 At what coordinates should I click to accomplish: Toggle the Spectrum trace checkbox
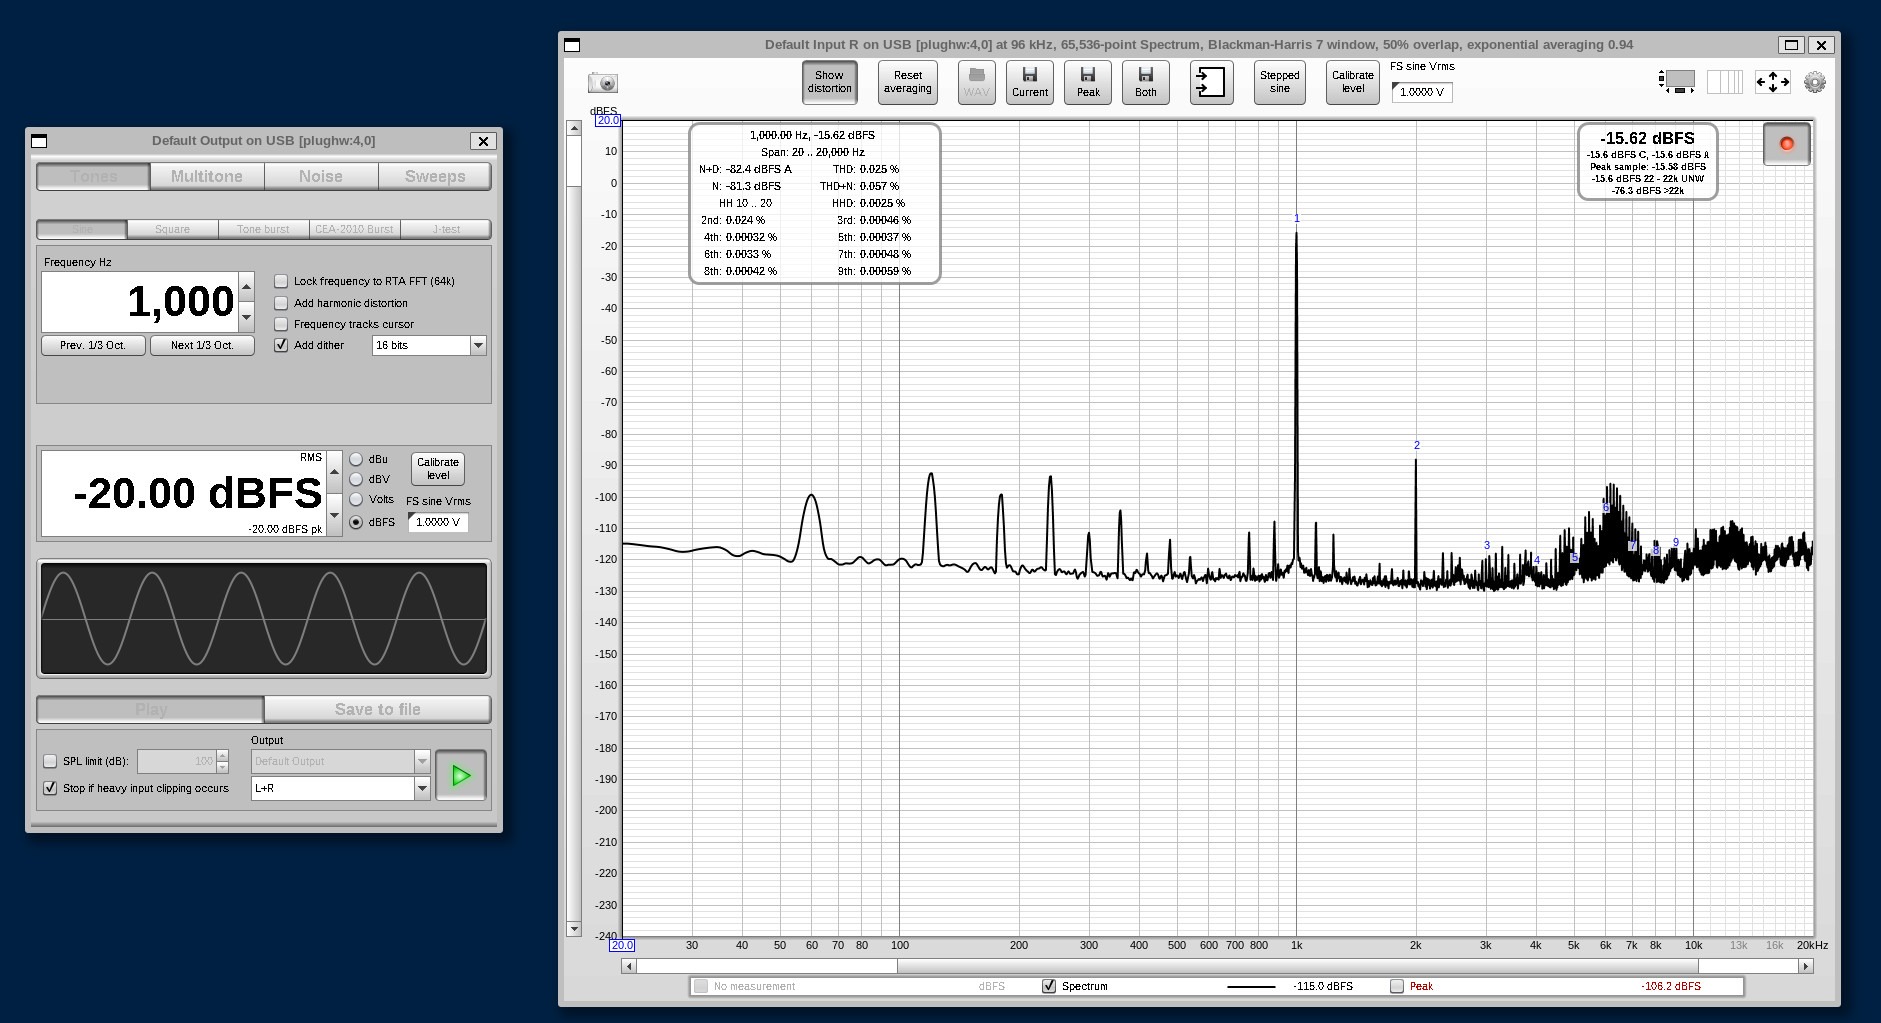1049,986
